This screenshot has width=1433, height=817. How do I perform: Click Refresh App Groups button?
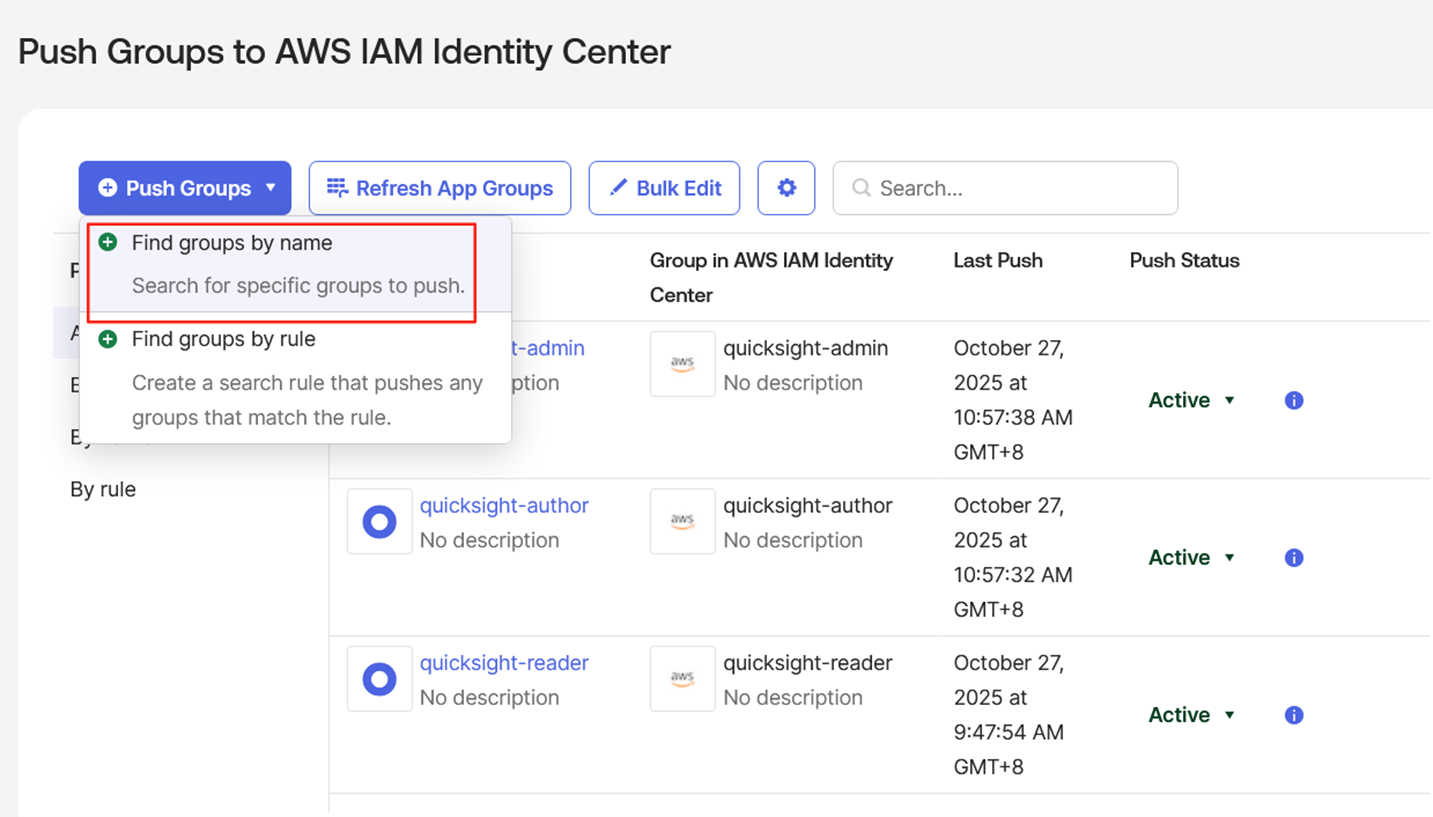point(440,188)
